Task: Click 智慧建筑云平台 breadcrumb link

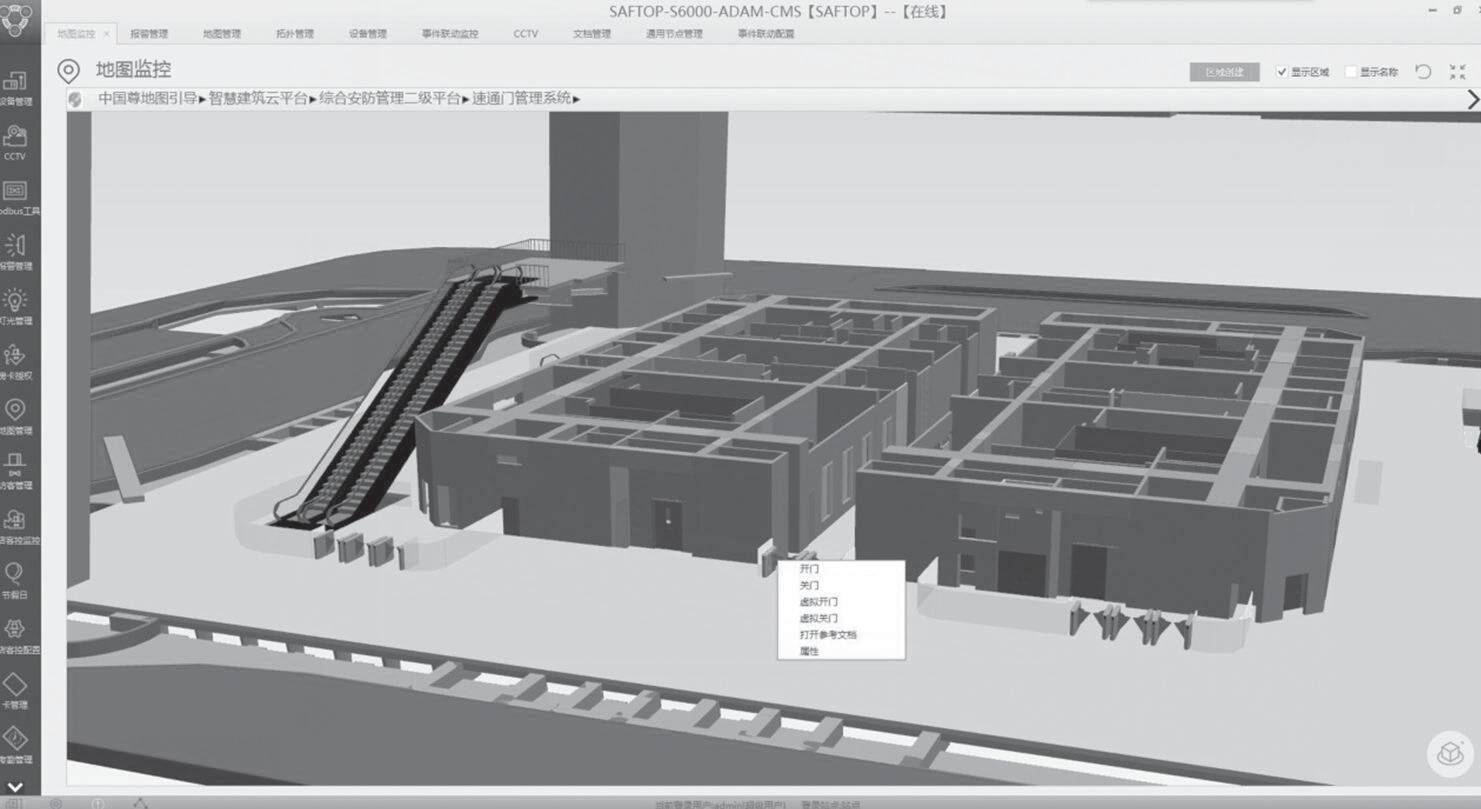Action: tap(257, 99)
